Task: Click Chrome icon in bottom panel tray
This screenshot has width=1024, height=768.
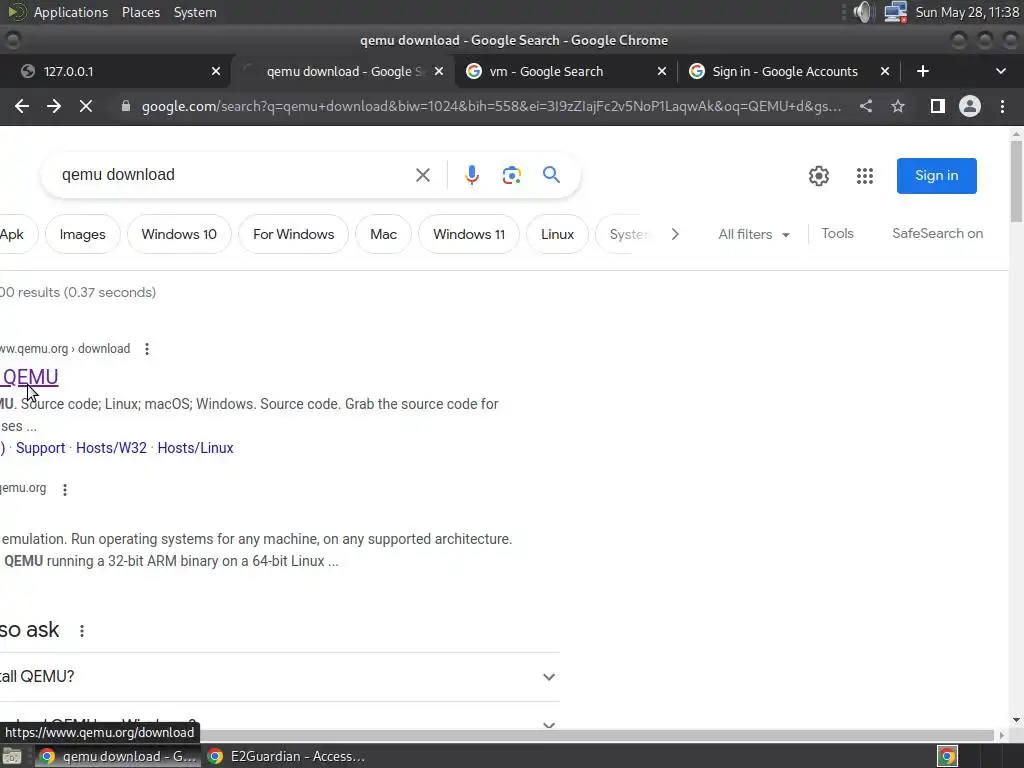Action: 948,756
